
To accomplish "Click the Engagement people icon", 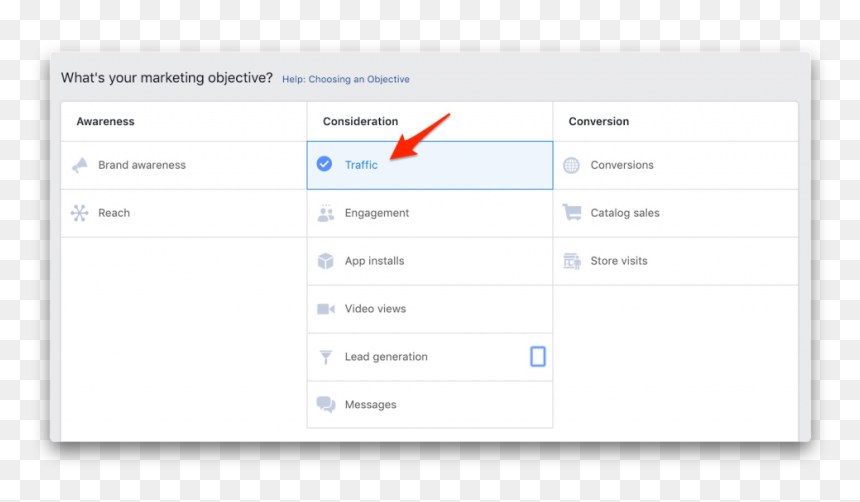I will click(326, 213).
